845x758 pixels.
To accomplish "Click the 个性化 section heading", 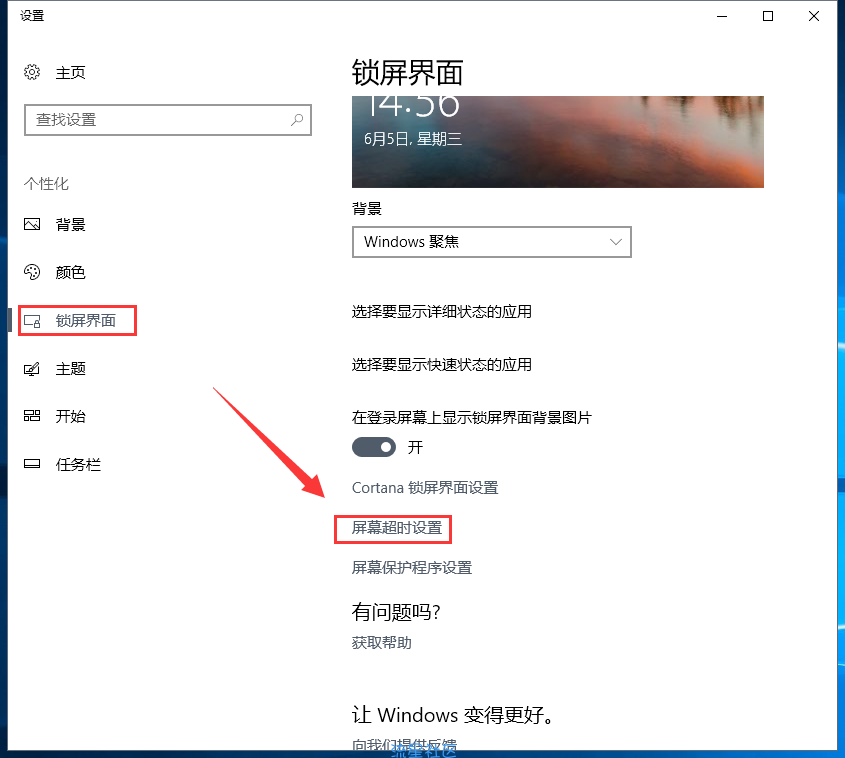I will pyautogui.click(x=46, y=184).
